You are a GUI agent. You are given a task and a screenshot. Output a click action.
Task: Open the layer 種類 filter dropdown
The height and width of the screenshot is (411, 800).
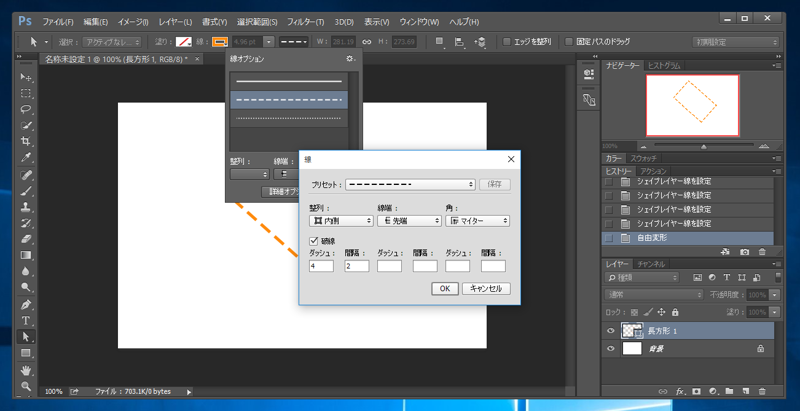tap(642, 278)
